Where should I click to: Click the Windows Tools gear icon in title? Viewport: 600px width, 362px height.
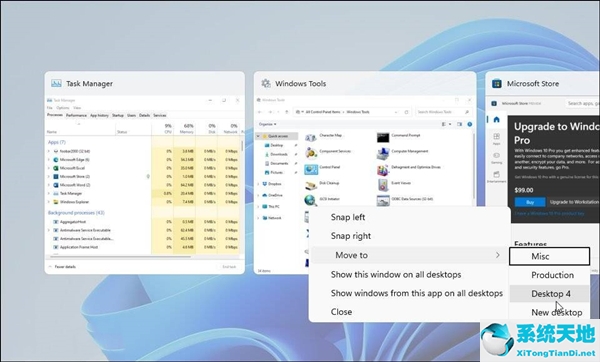pyautogui.click(x=266, y=83)
